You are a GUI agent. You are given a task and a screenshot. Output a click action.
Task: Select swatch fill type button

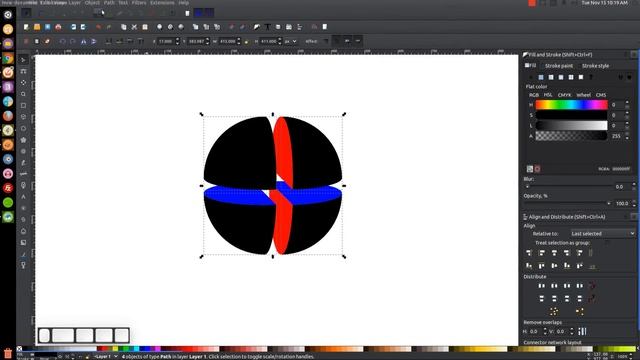(x=581, y=77)
